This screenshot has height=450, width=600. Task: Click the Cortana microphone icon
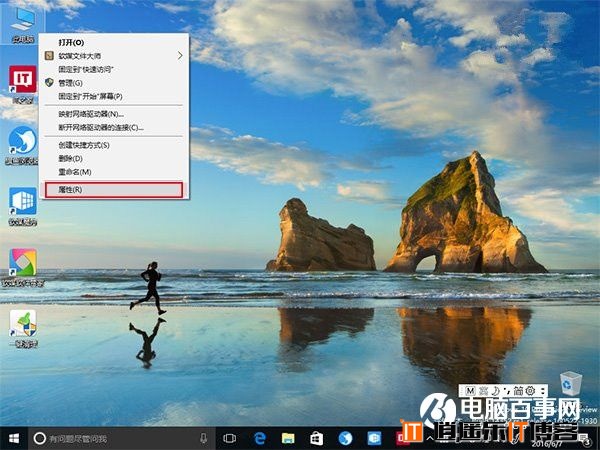point(204,438)
